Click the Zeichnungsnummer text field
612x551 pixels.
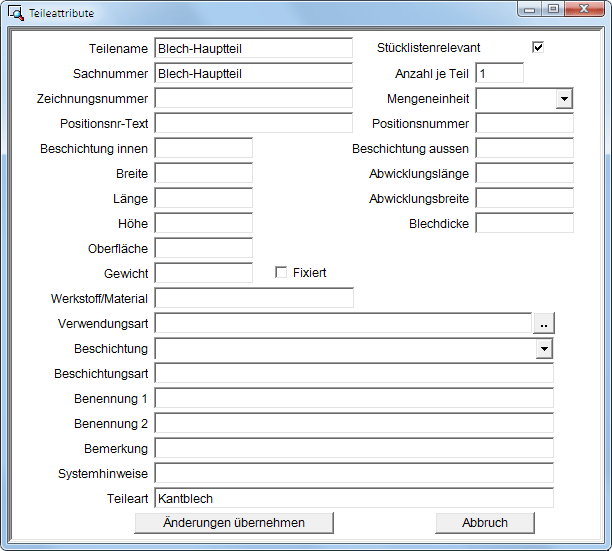pos(254,98)
